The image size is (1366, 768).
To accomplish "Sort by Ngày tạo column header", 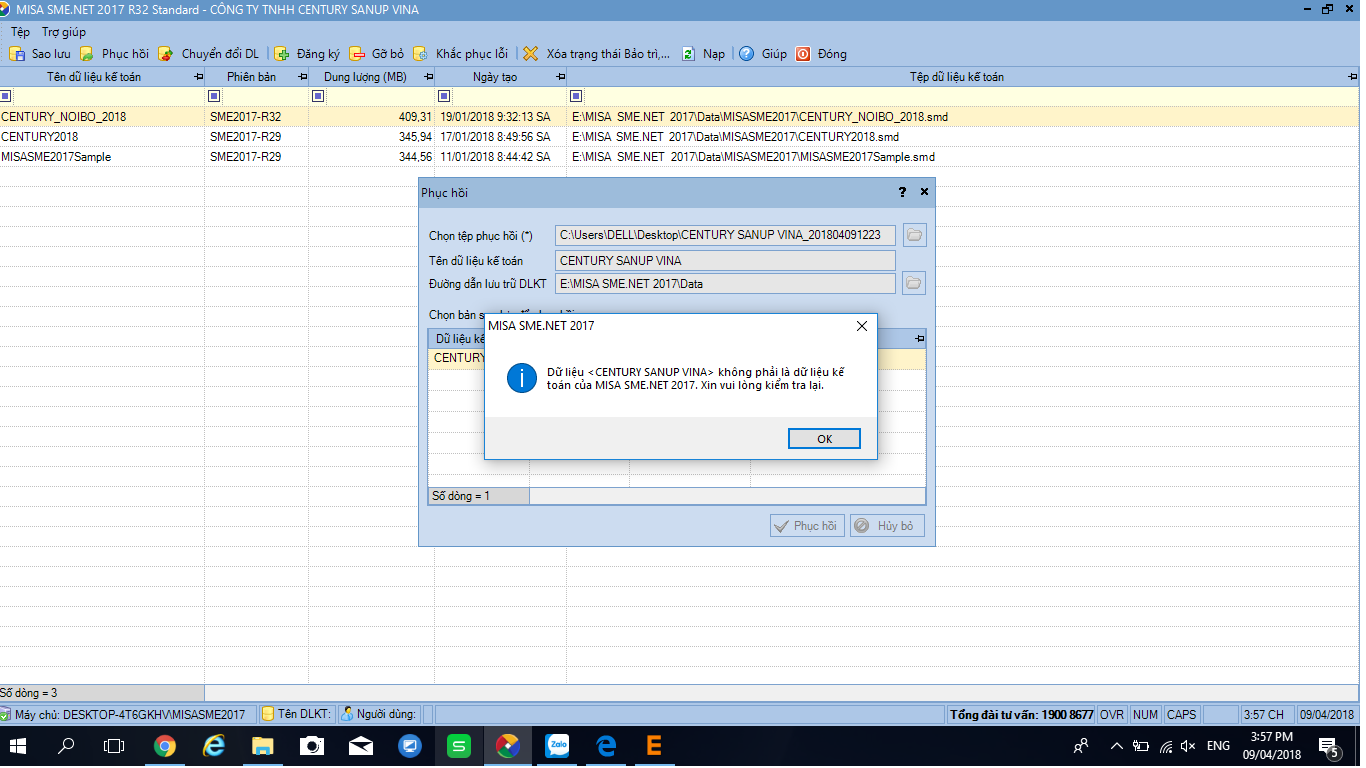I will click(495, 77).
